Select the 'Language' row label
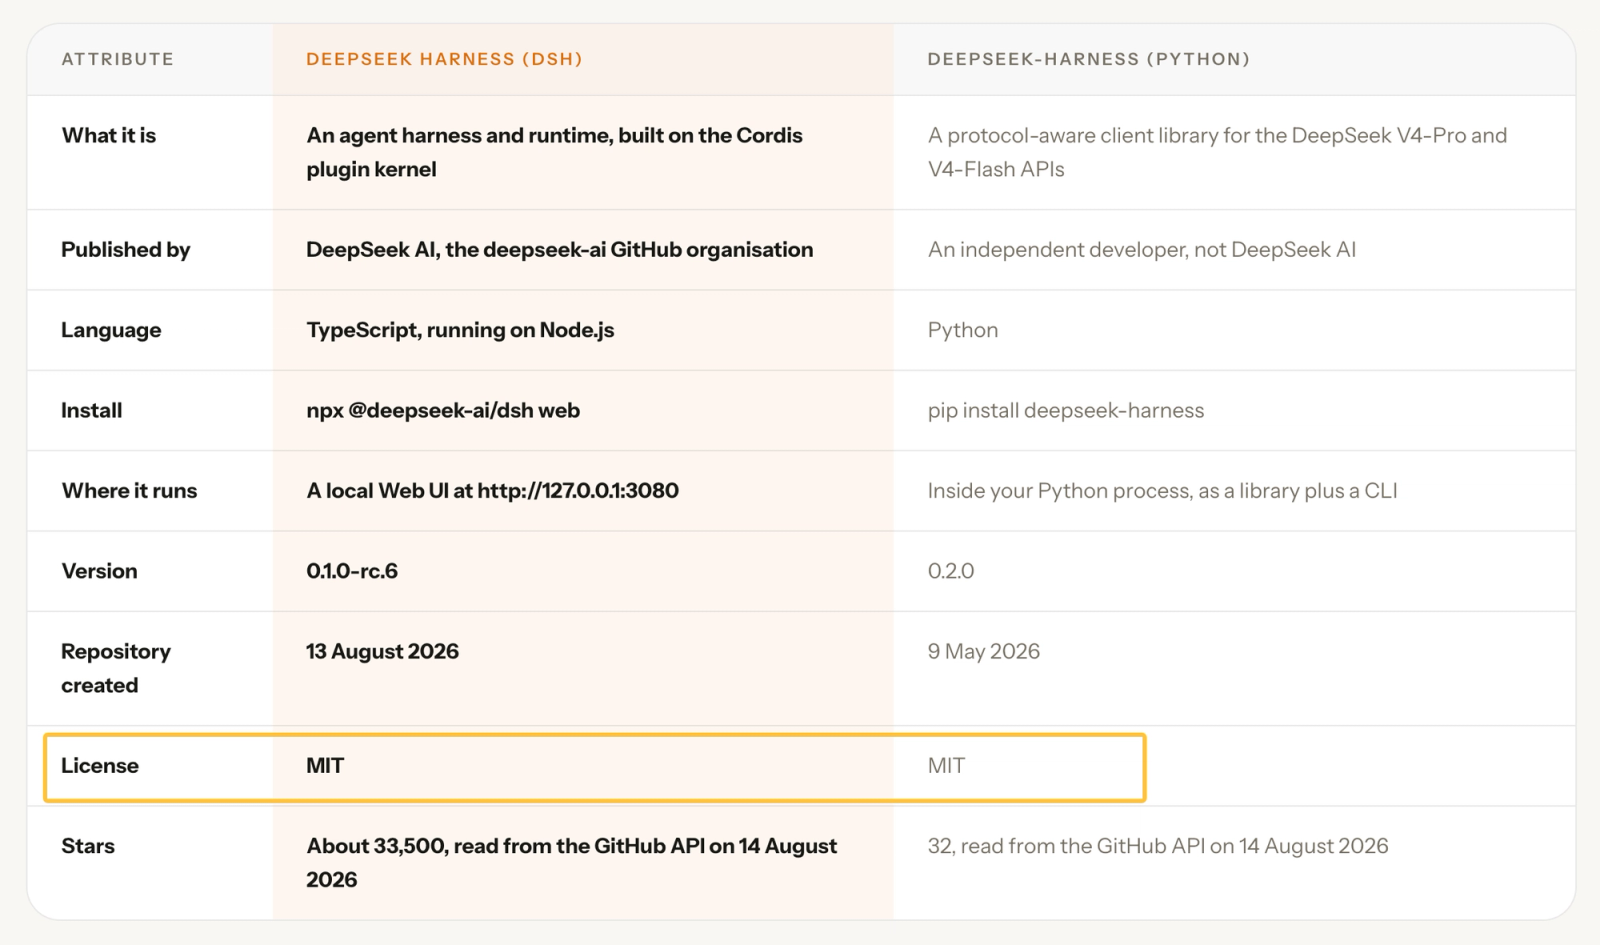This screenshot has height=945, width=1600. point(111,330)
